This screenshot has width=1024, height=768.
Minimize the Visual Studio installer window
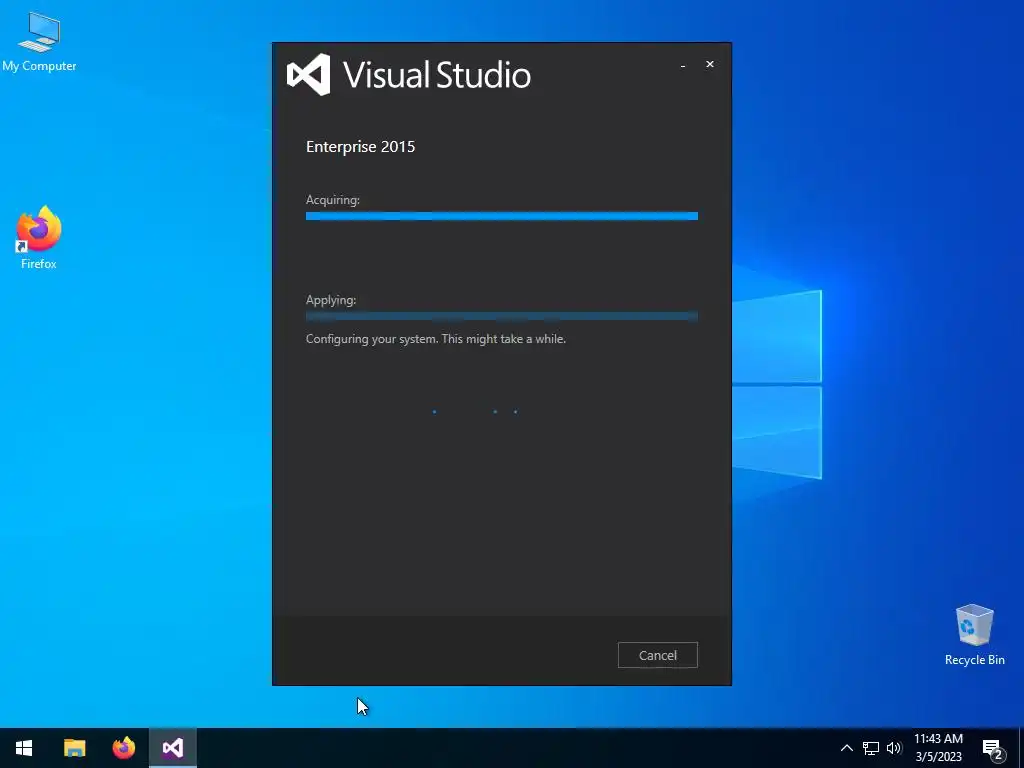683,65
